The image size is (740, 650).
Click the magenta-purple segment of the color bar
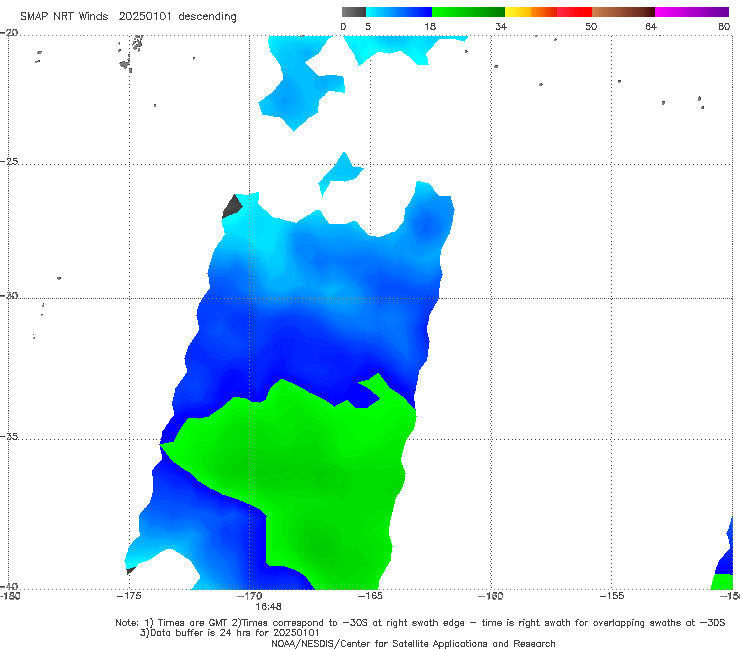(x=692, y=12)
